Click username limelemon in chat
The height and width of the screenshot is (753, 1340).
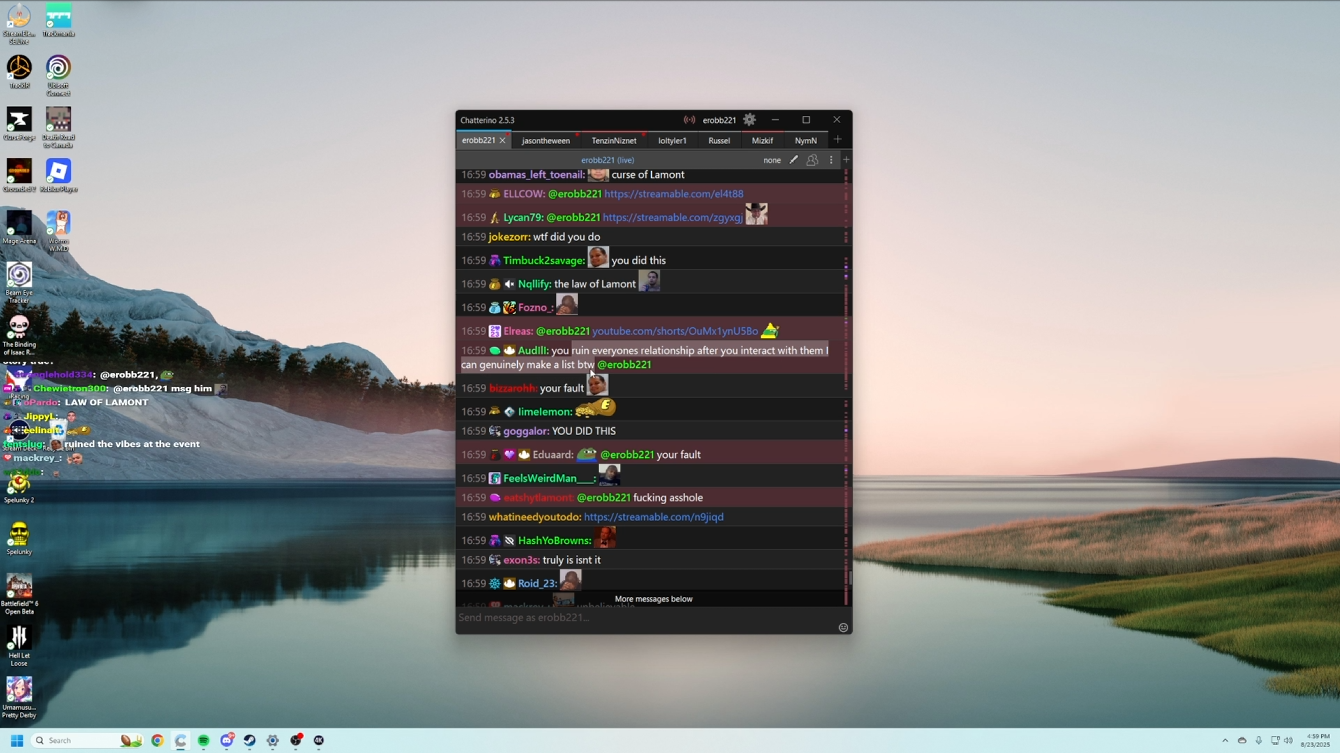point(545,412)
